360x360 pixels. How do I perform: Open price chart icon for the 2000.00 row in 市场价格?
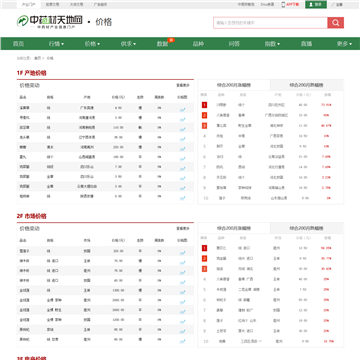click(x=183, y=302)
